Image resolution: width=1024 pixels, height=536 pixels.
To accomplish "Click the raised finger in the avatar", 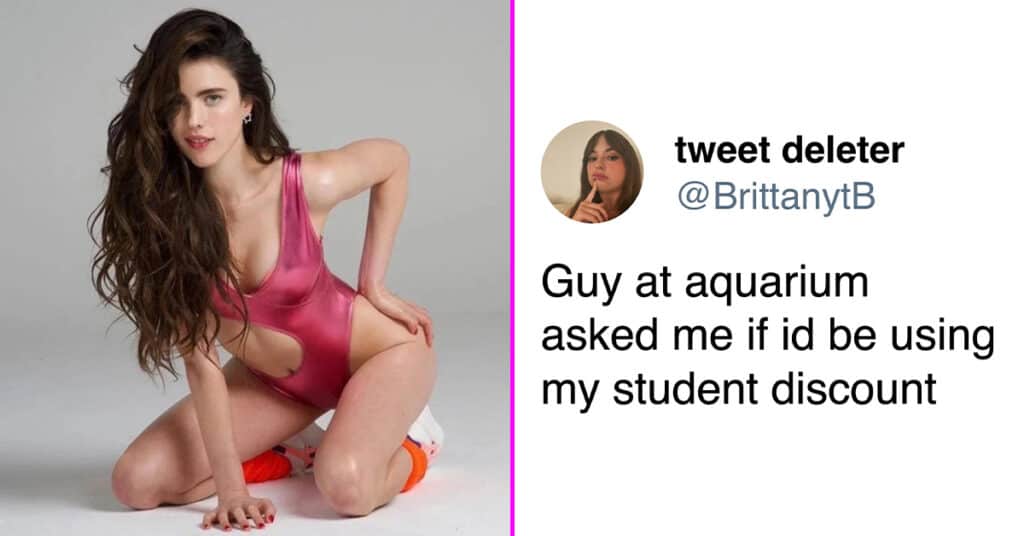I will (592, 197).
